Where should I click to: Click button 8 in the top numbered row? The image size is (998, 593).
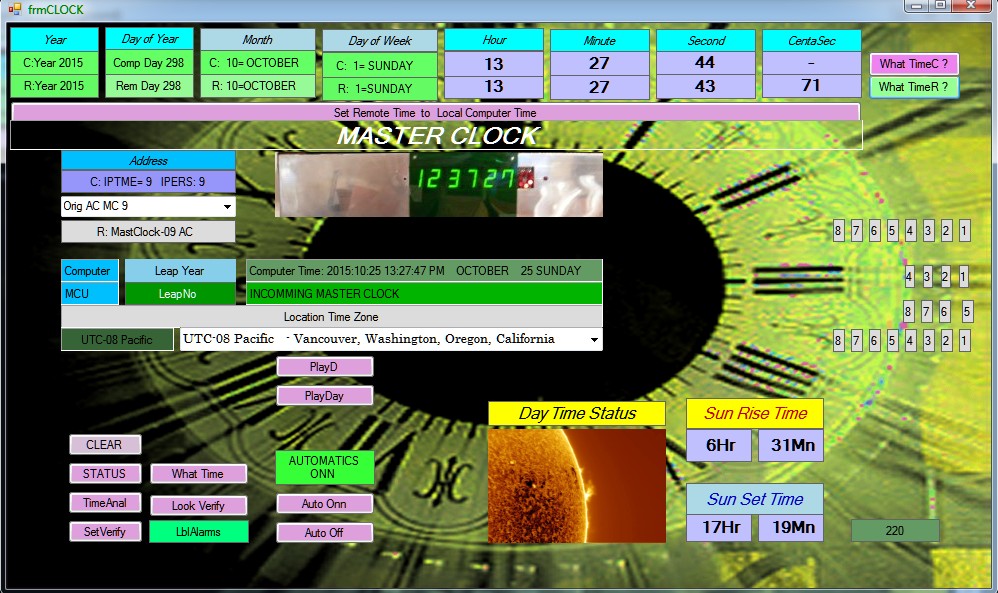838,230
